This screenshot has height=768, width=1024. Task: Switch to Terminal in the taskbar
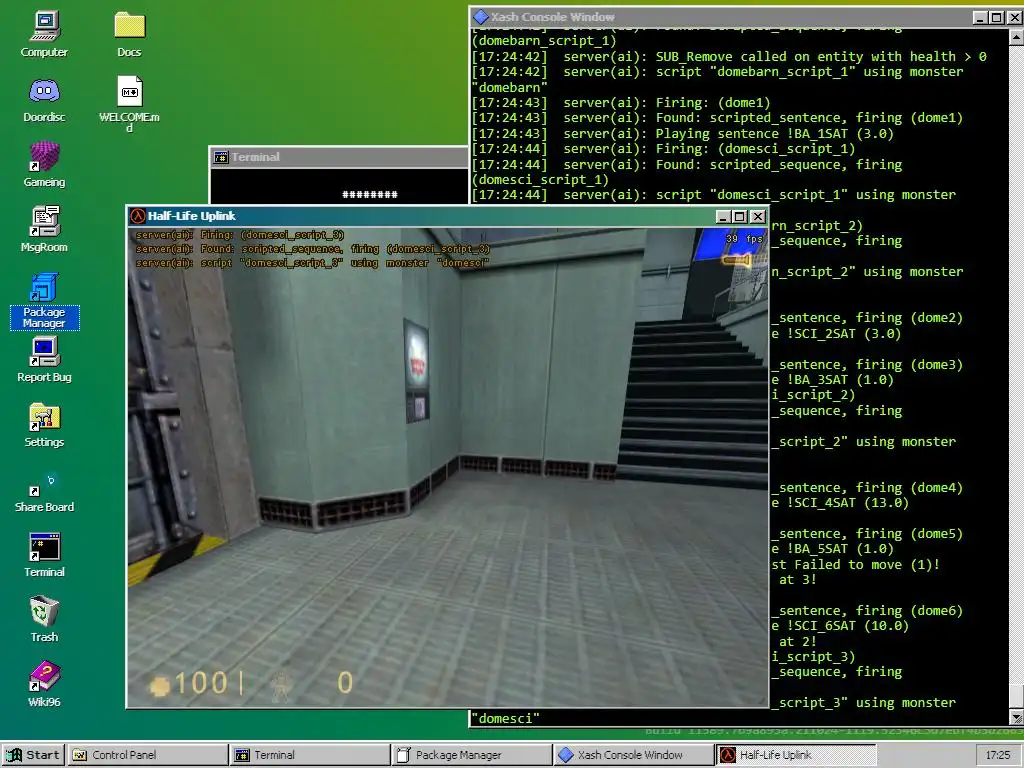(310, 755)
